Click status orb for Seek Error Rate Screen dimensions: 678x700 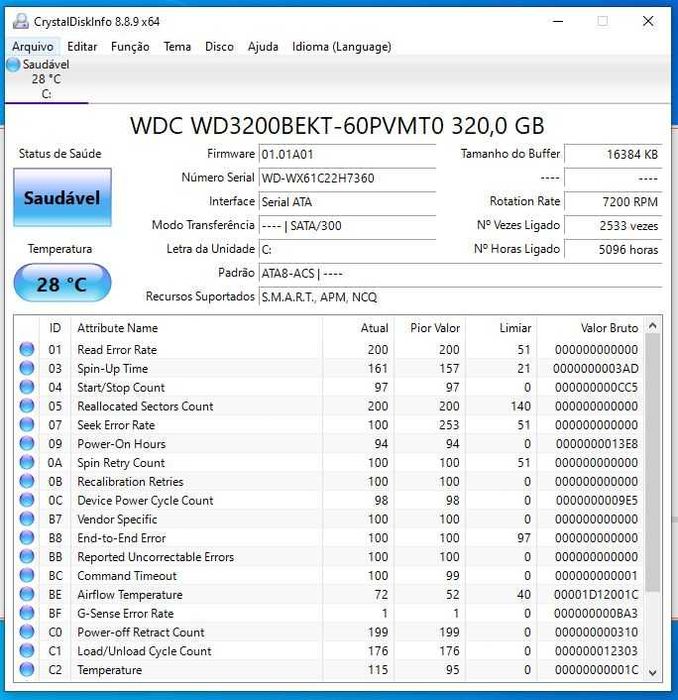[27, 424]
